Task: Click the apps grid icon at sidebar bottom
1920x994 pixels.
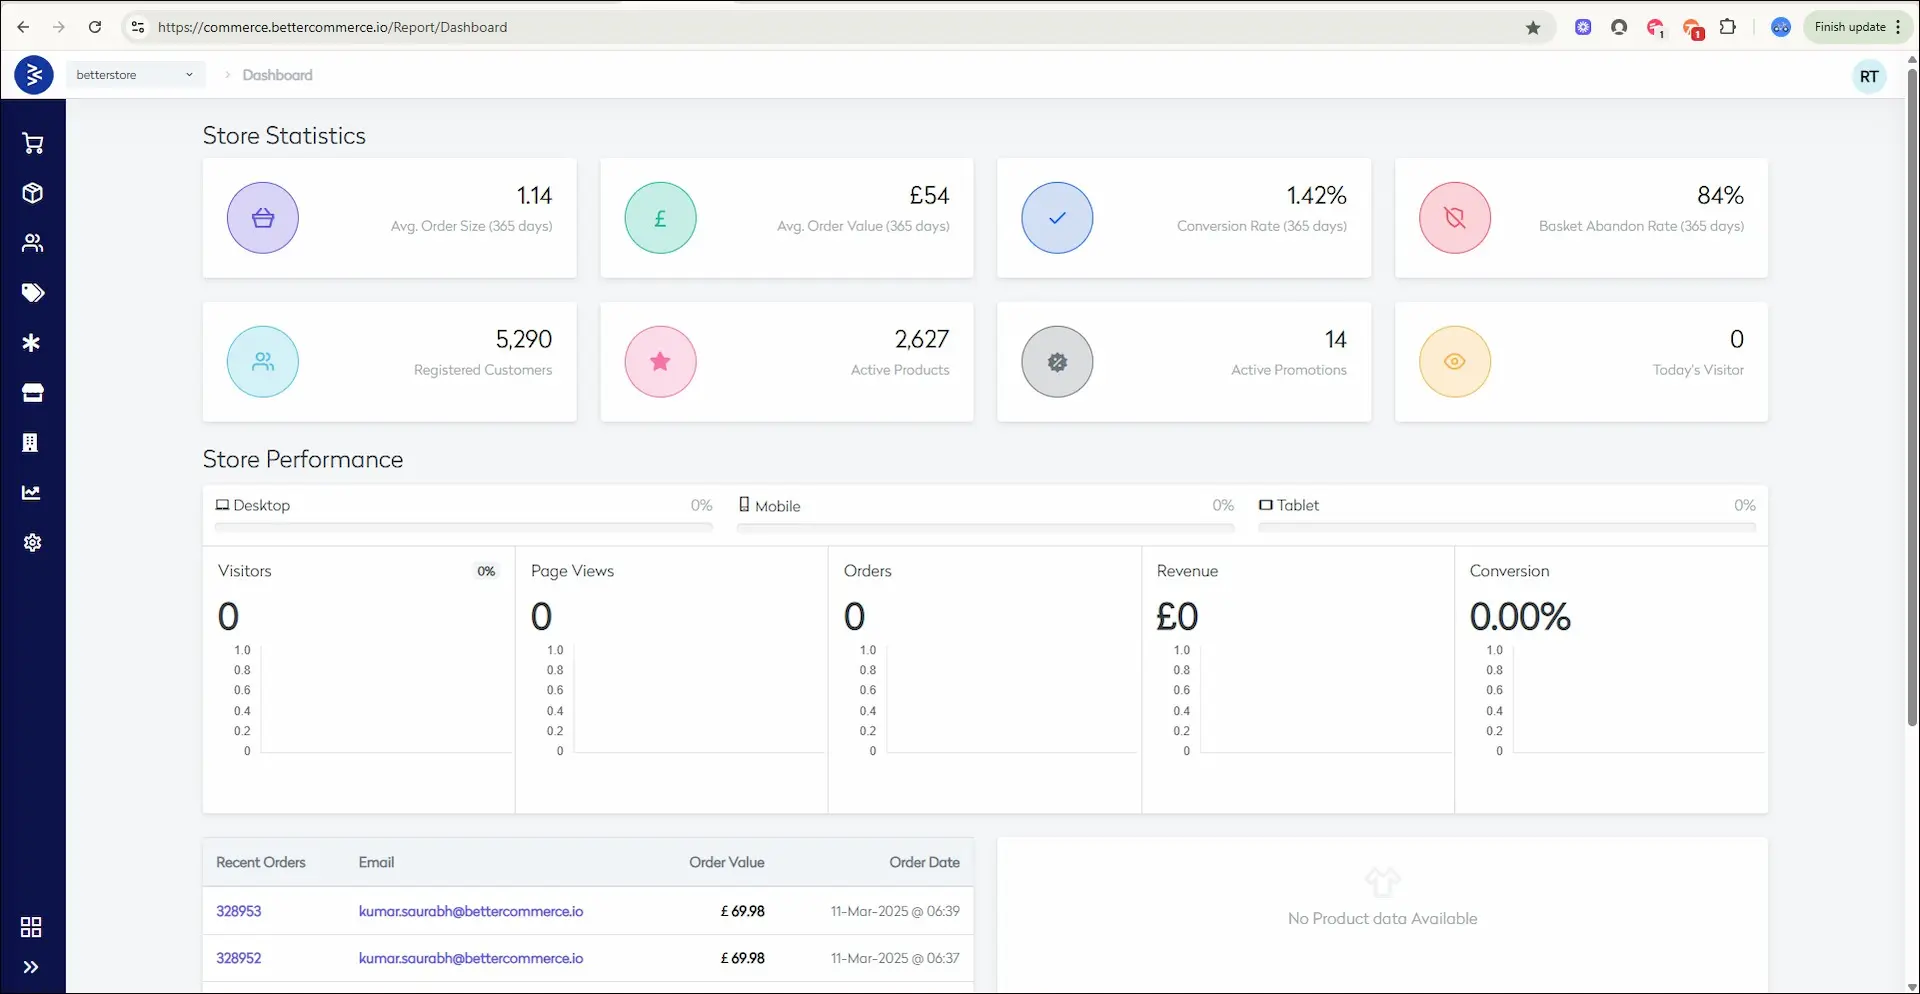Action: pyautogui.click(x=31, y=926)
